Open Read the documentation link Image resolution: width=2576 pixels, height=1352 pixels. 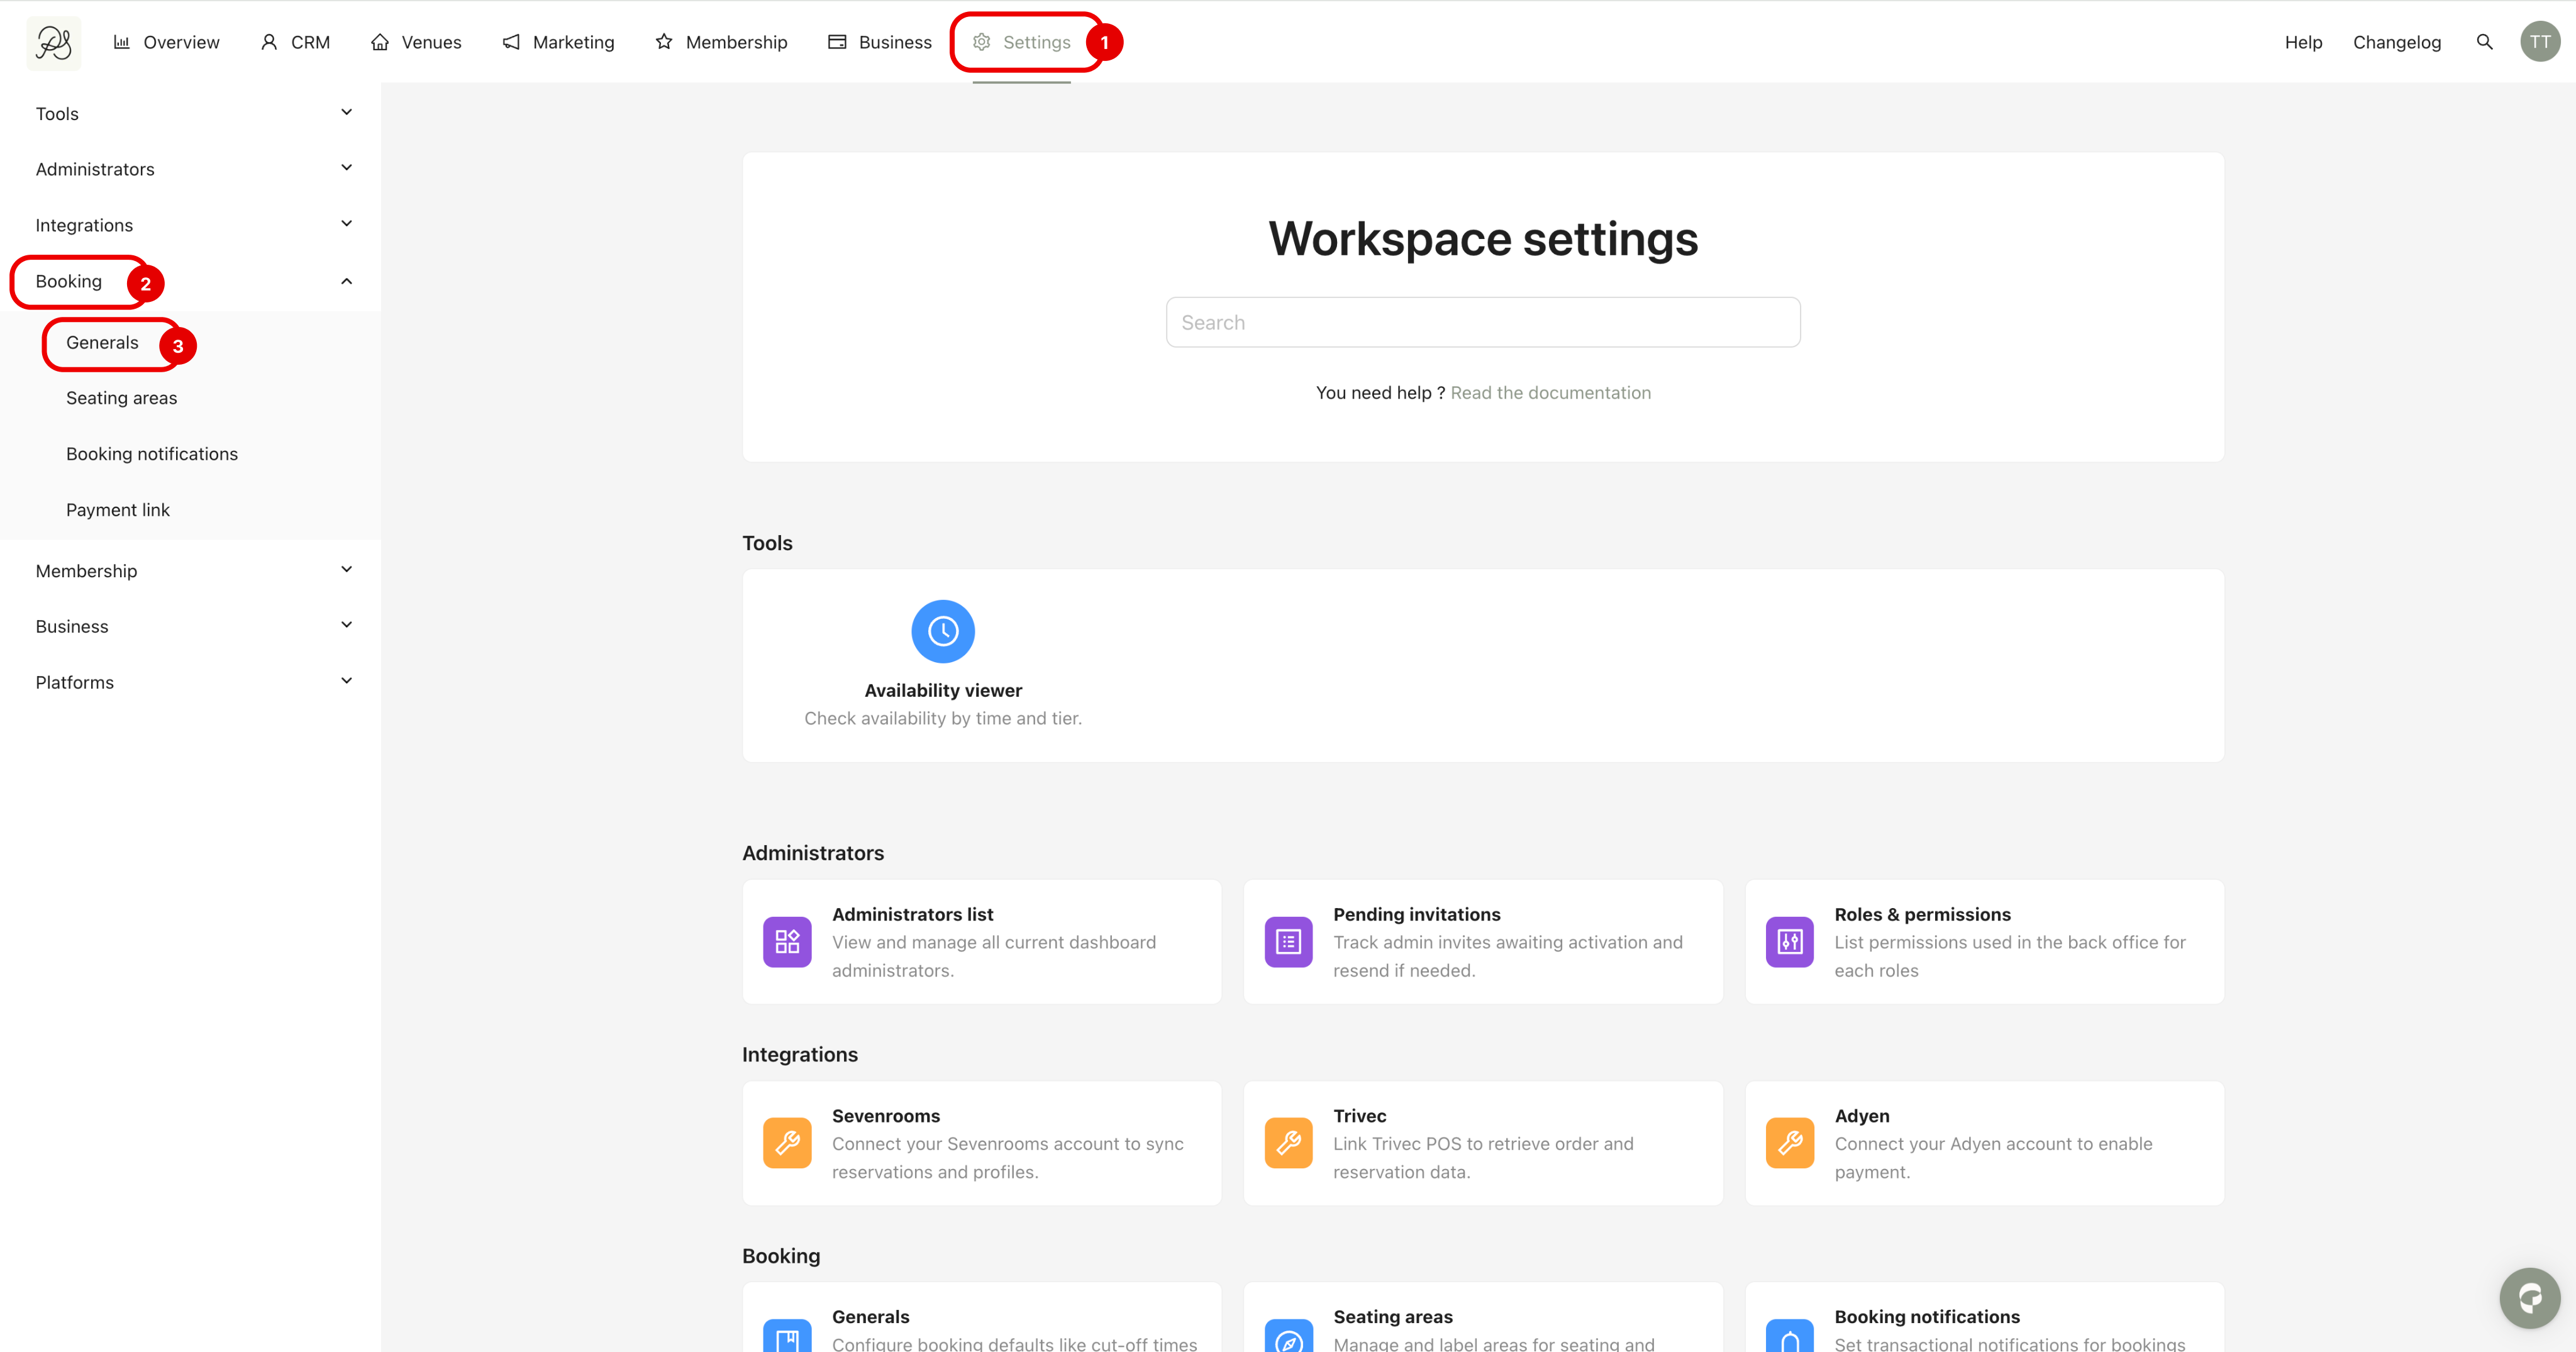pos(1550,393)
